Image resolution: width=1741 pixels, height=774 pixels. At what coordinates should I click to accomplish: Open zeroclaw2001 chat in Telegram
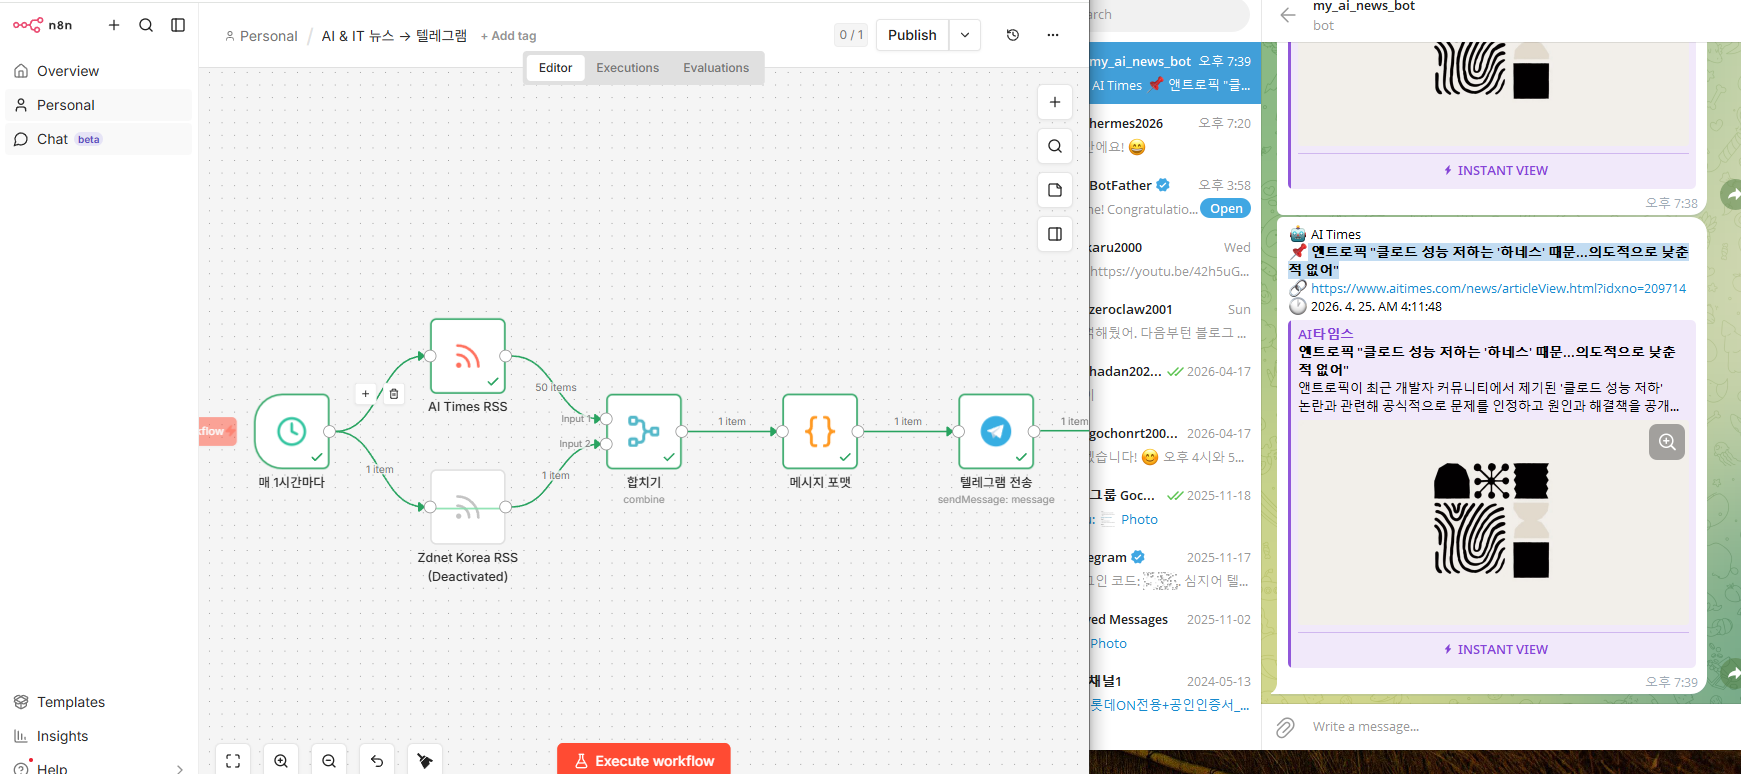point(1175,321)
